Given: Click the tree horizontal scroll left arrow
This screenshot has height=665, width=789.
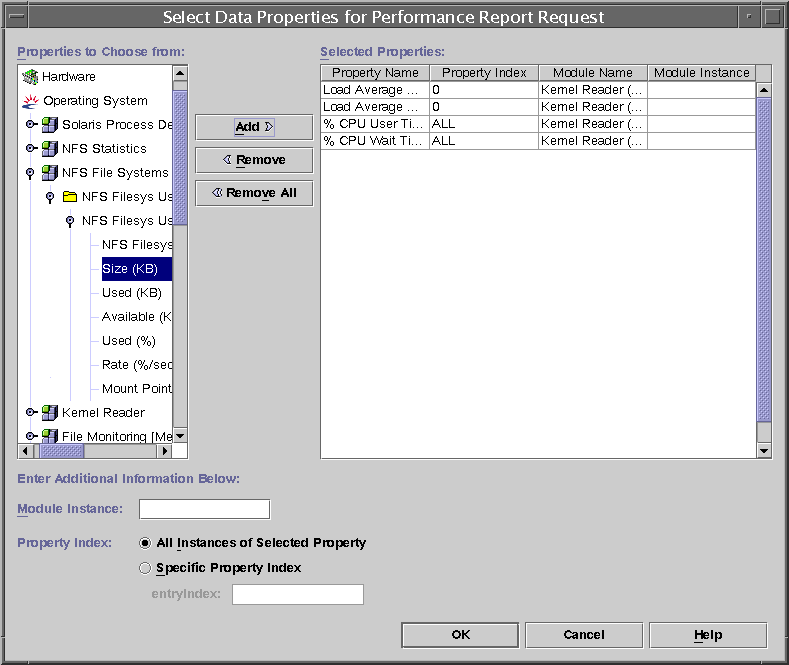Looking at the screenshot, I should pyautogui.click(x=26, y=451).
